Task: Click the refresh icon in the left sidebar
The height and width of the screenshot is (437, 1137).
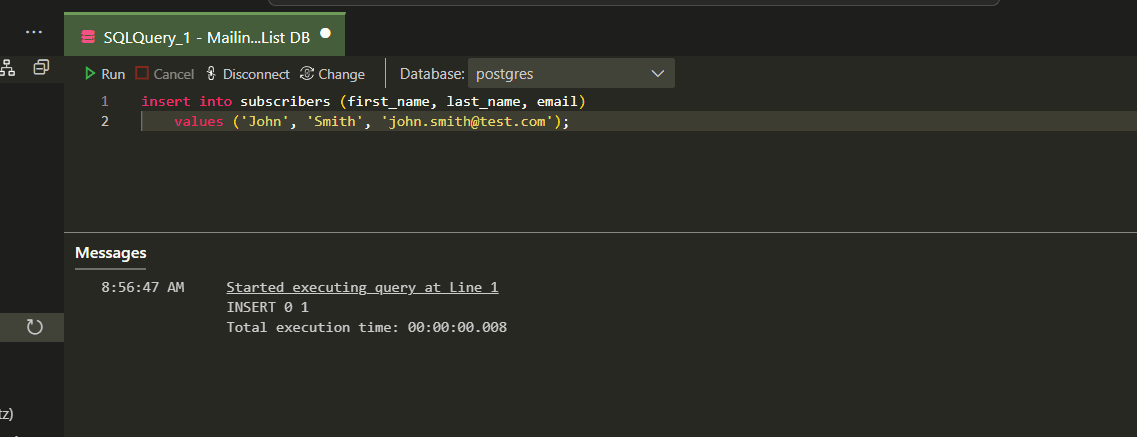Action: [34, 327]
